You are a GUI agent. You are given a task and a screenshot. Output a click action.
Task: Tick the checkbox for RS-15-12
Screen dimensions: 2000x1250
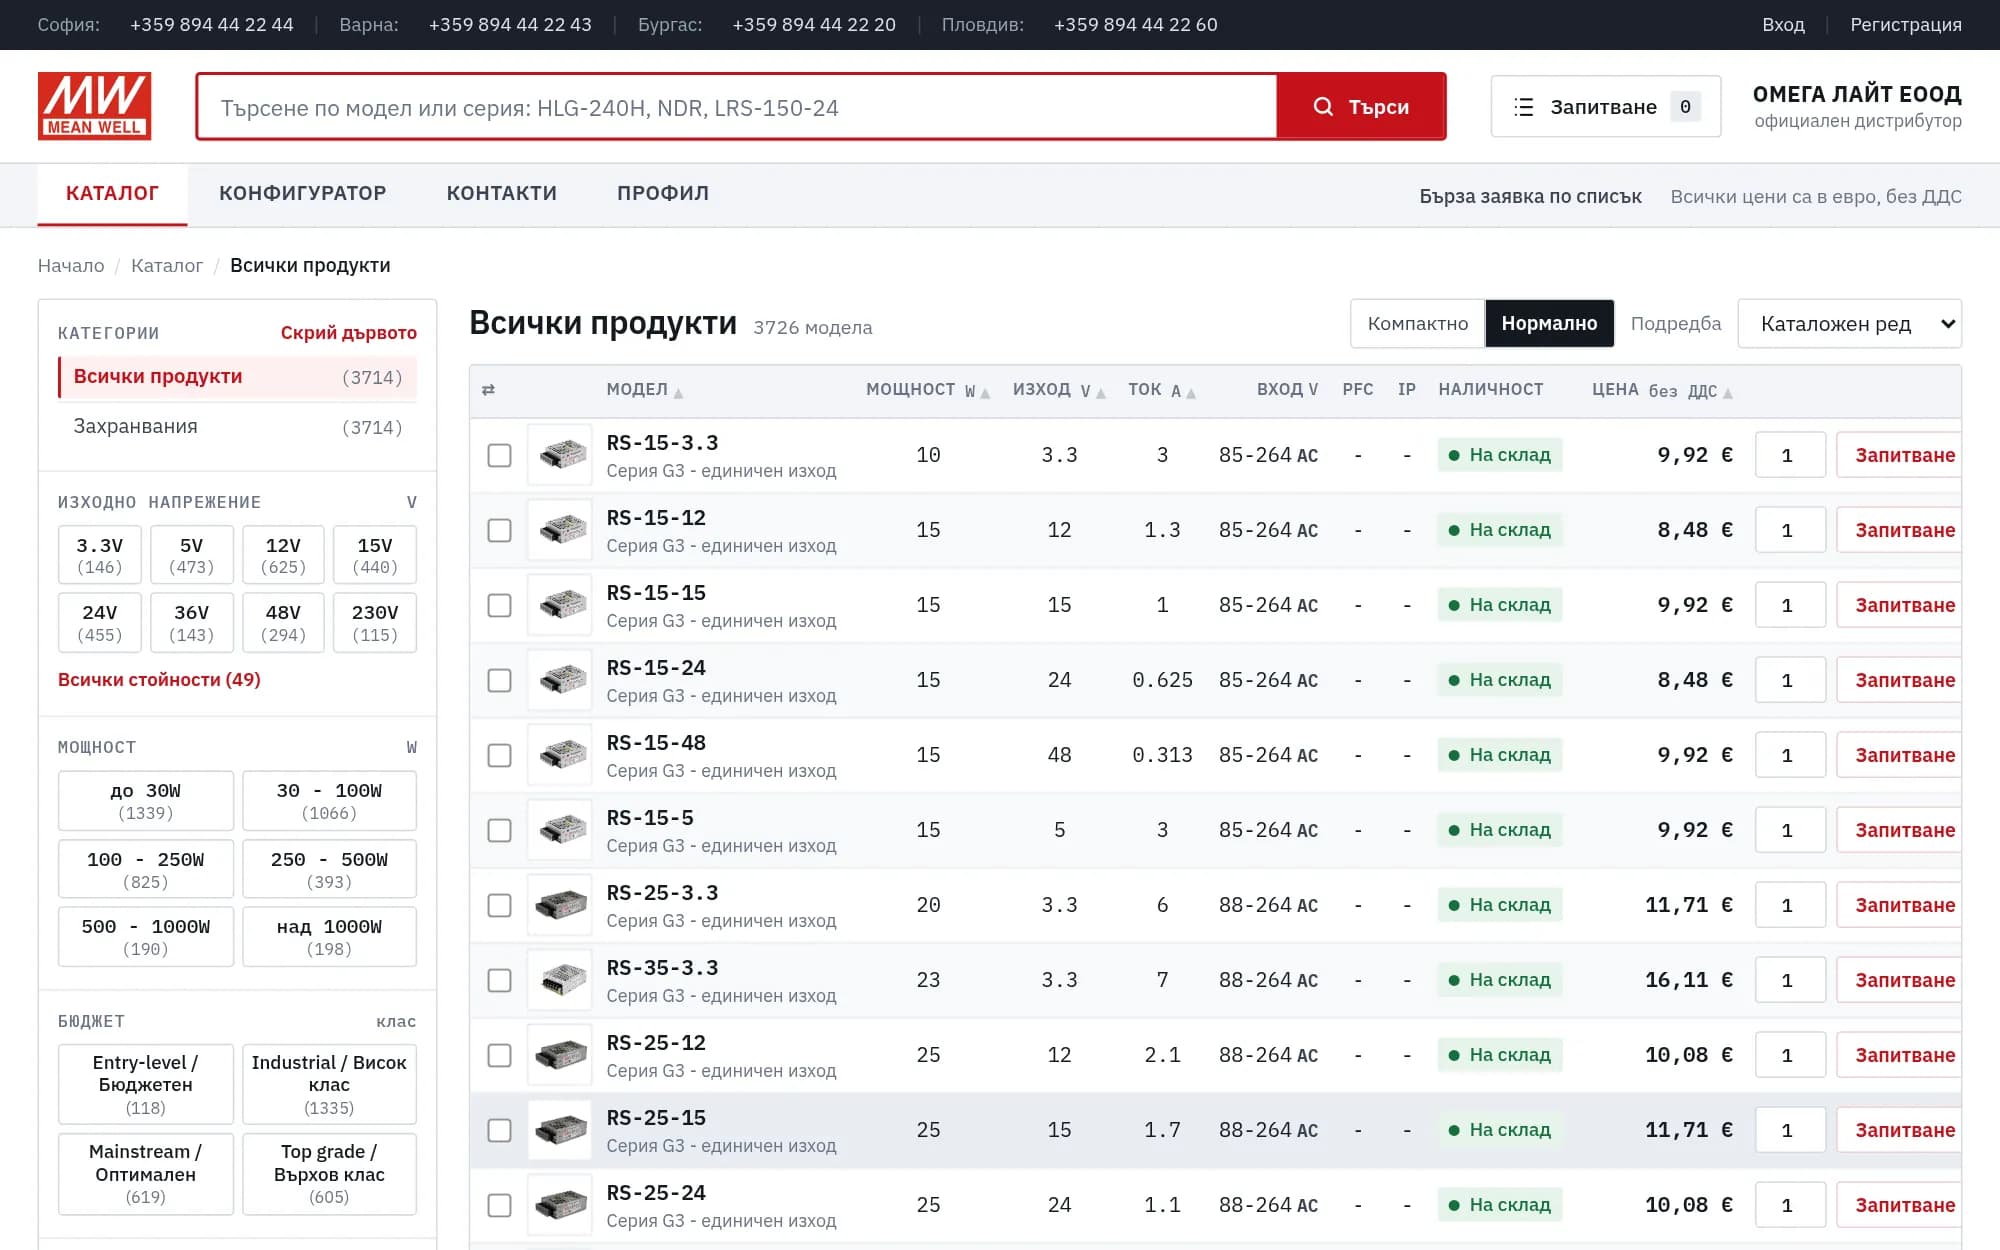[x=499, y=530]
